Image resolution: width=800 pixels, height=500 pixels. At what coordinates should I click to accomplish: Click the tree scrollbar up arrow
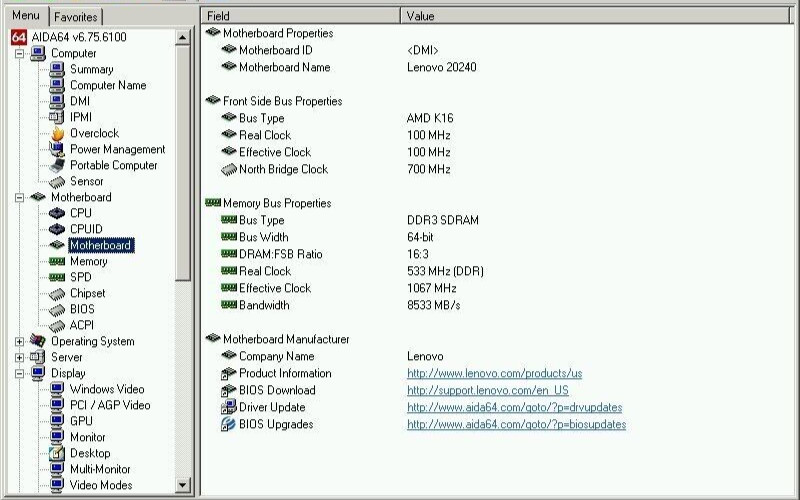pyautogui.click(x=183, y=37)
